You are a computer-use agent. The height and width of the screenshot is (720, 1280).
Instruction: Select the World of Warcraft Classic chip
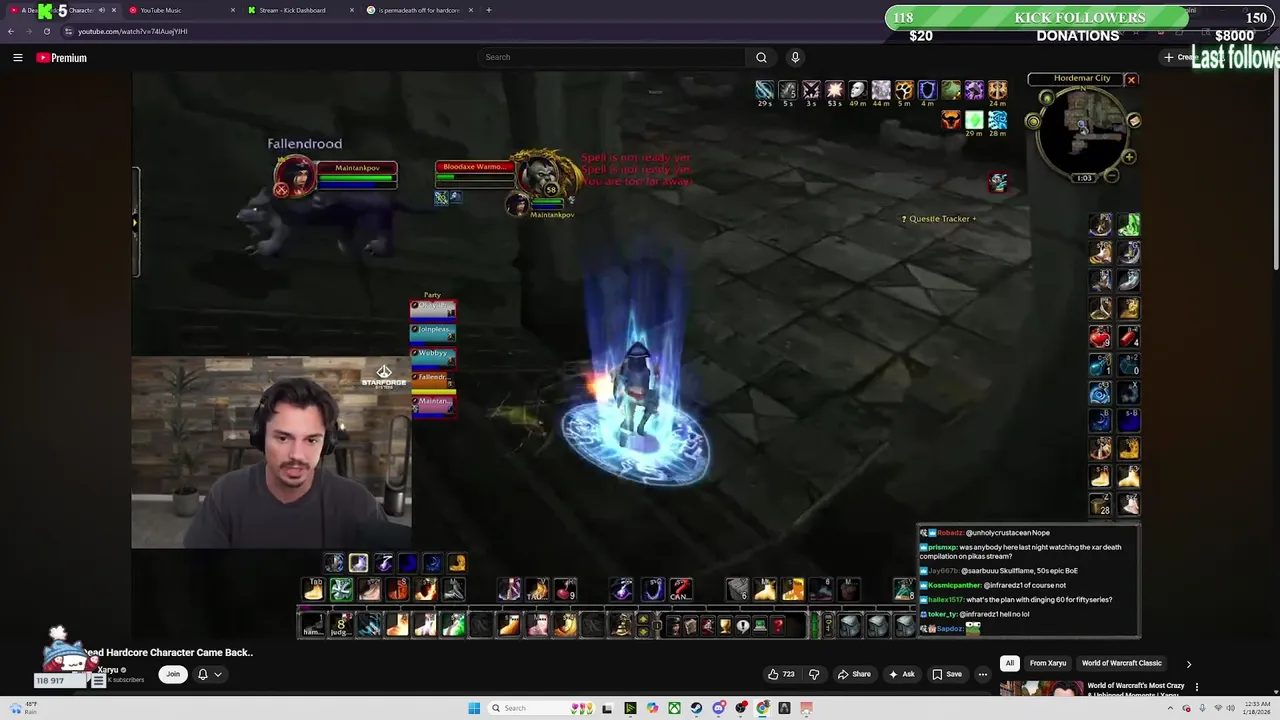pos(1122,663)
